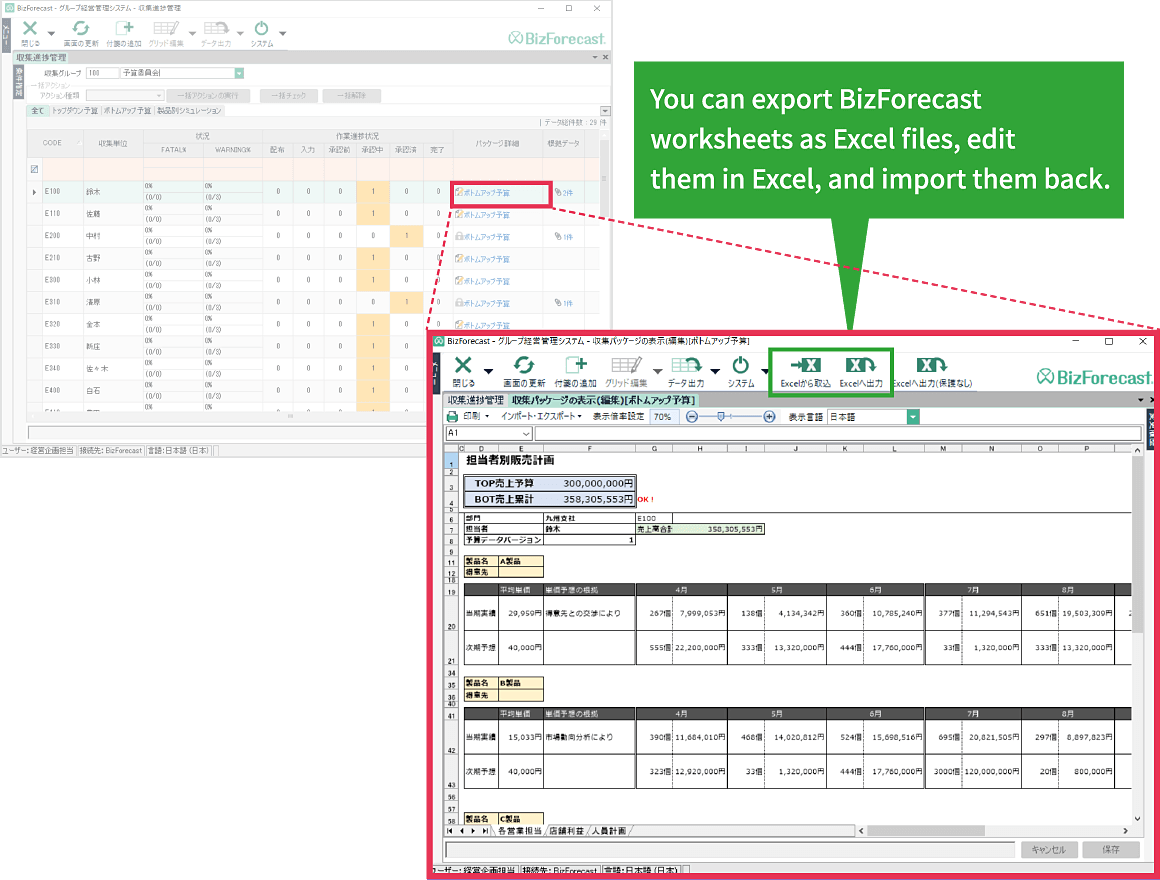Viewport: 1160px width, 880px height.
Task: Click the 保存 save button
Action: pos(1110,850)
